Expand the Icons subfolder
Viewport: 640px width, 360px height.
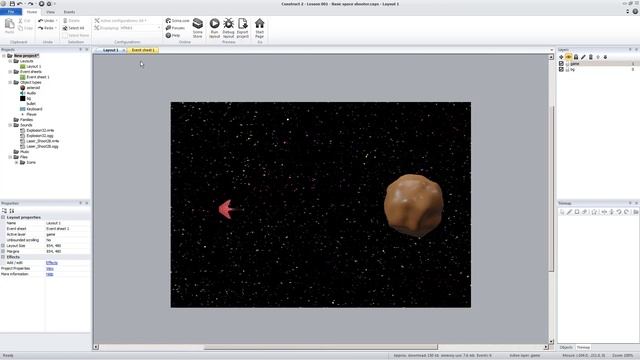(x=17, y=162)
